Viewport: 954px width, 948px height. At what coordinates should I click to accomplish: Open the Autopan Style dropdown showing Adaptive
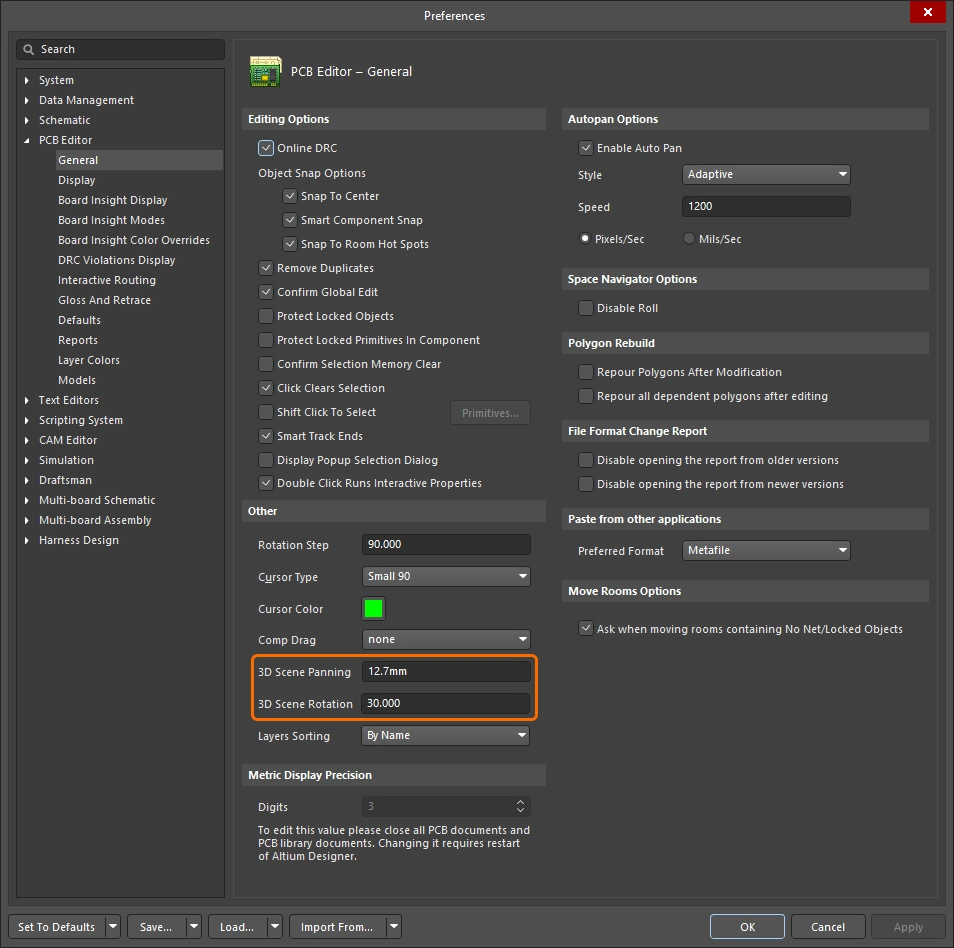(x=766, y=174)
